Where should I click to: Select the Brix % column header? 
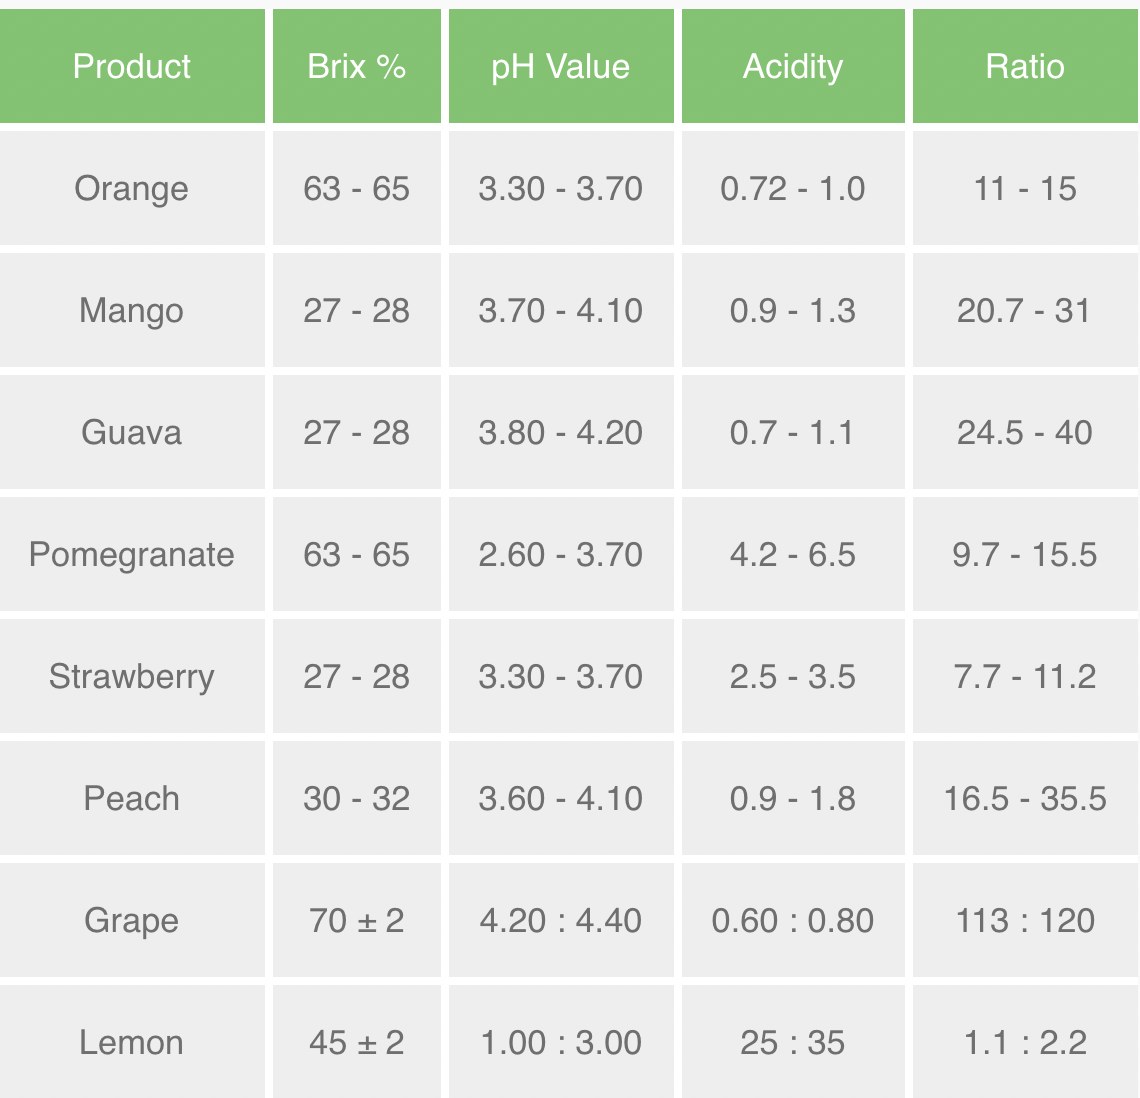coord(356,66)
